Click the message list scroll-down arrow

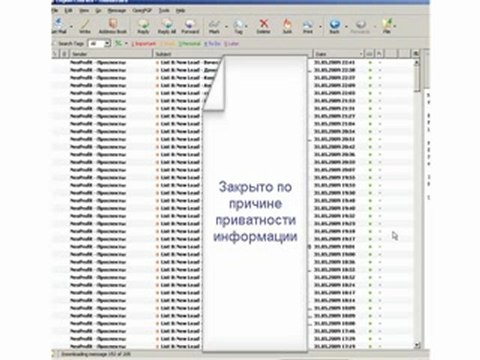click(417, 346)
